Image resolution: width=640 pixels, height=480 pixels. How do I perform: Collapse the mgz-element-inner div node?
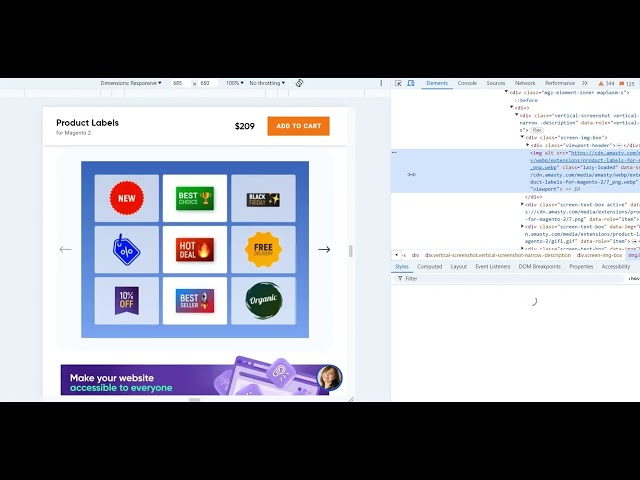click(507, 92)
